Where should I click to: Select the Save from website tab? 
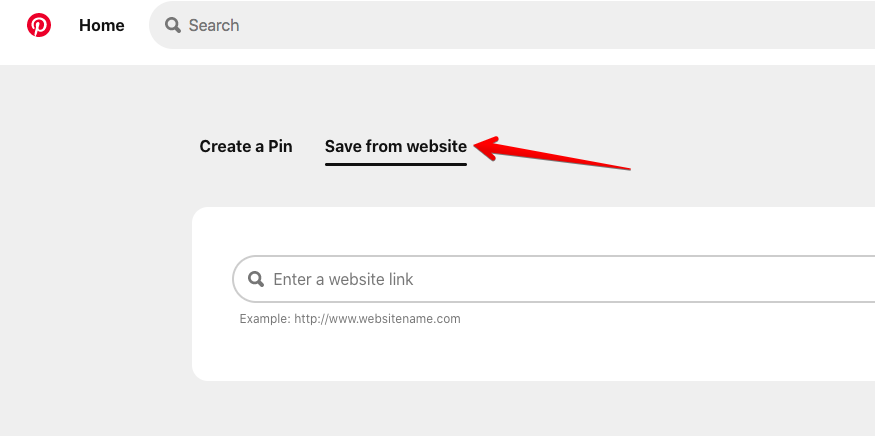396,146
